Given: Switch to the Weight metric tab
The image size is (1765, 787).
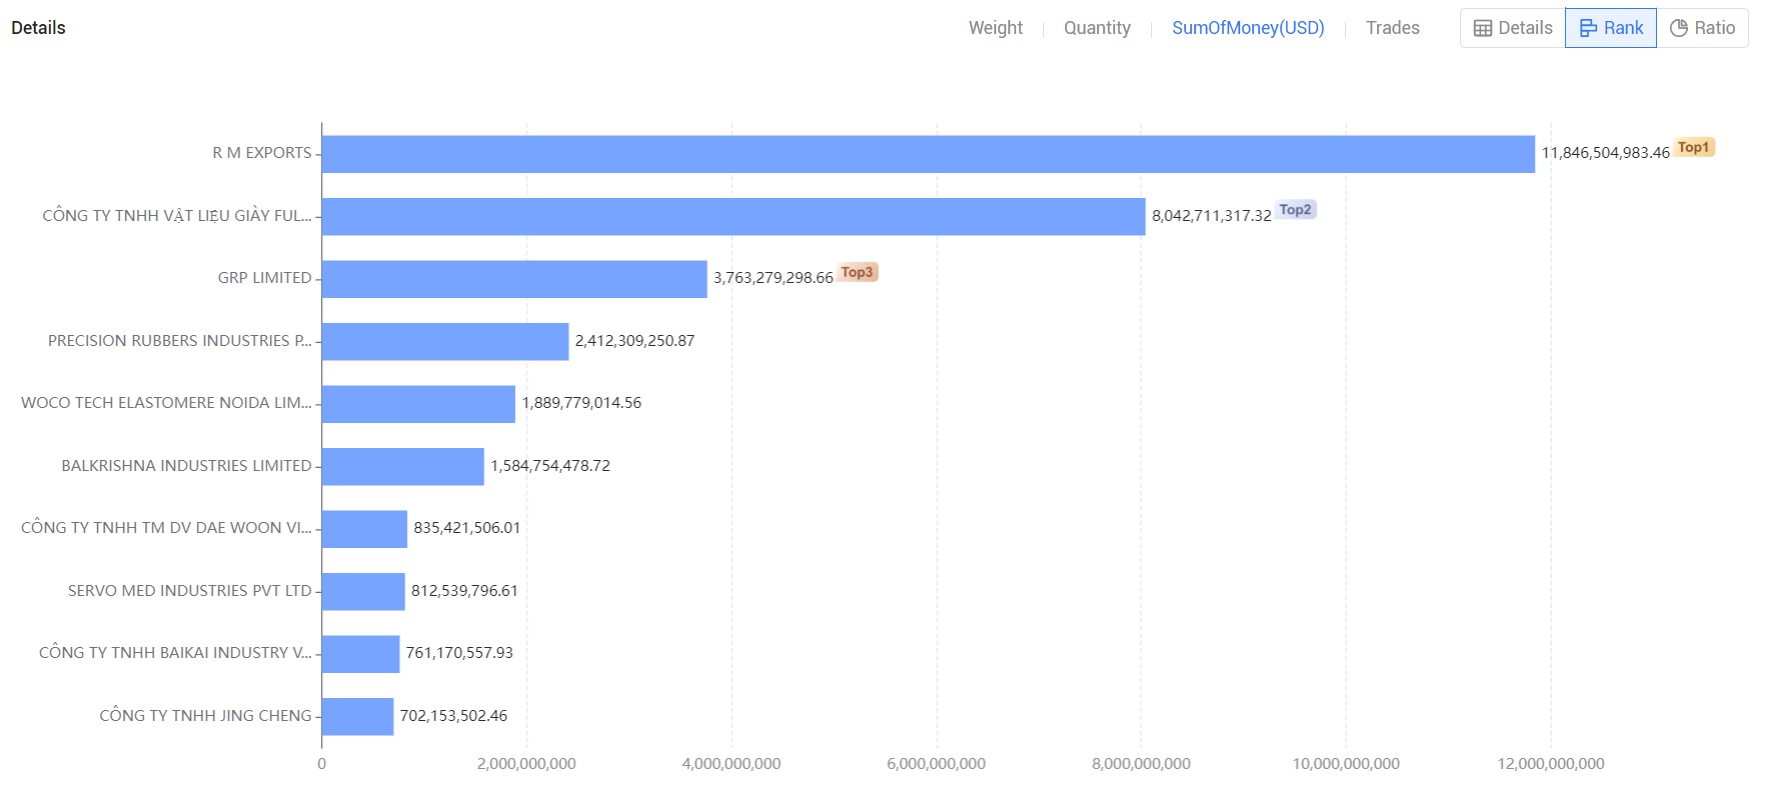Looking at the screenshot, I should tap(995, 28).
